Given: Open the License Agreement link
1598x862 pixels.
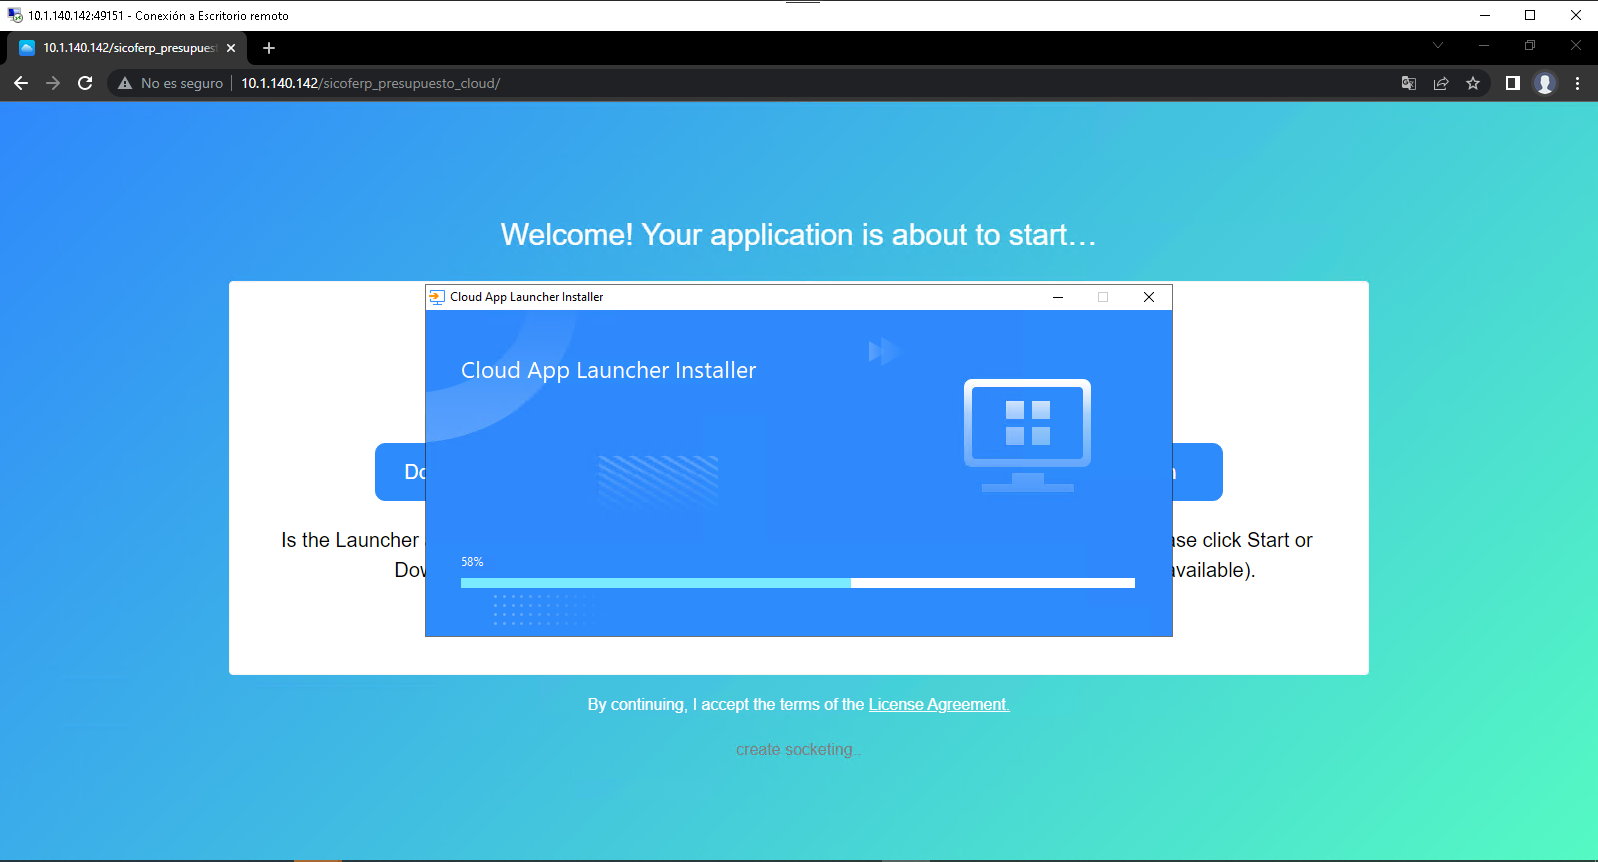Looking at the screenshot, I should [938, 704].
